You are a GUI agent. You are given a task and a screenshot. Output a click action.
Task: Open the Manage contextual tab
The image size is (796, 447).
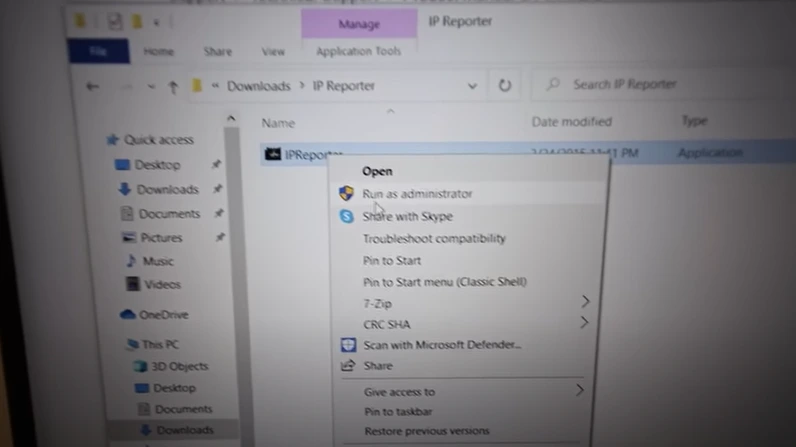pyautogui.click(x=359, y=24)
